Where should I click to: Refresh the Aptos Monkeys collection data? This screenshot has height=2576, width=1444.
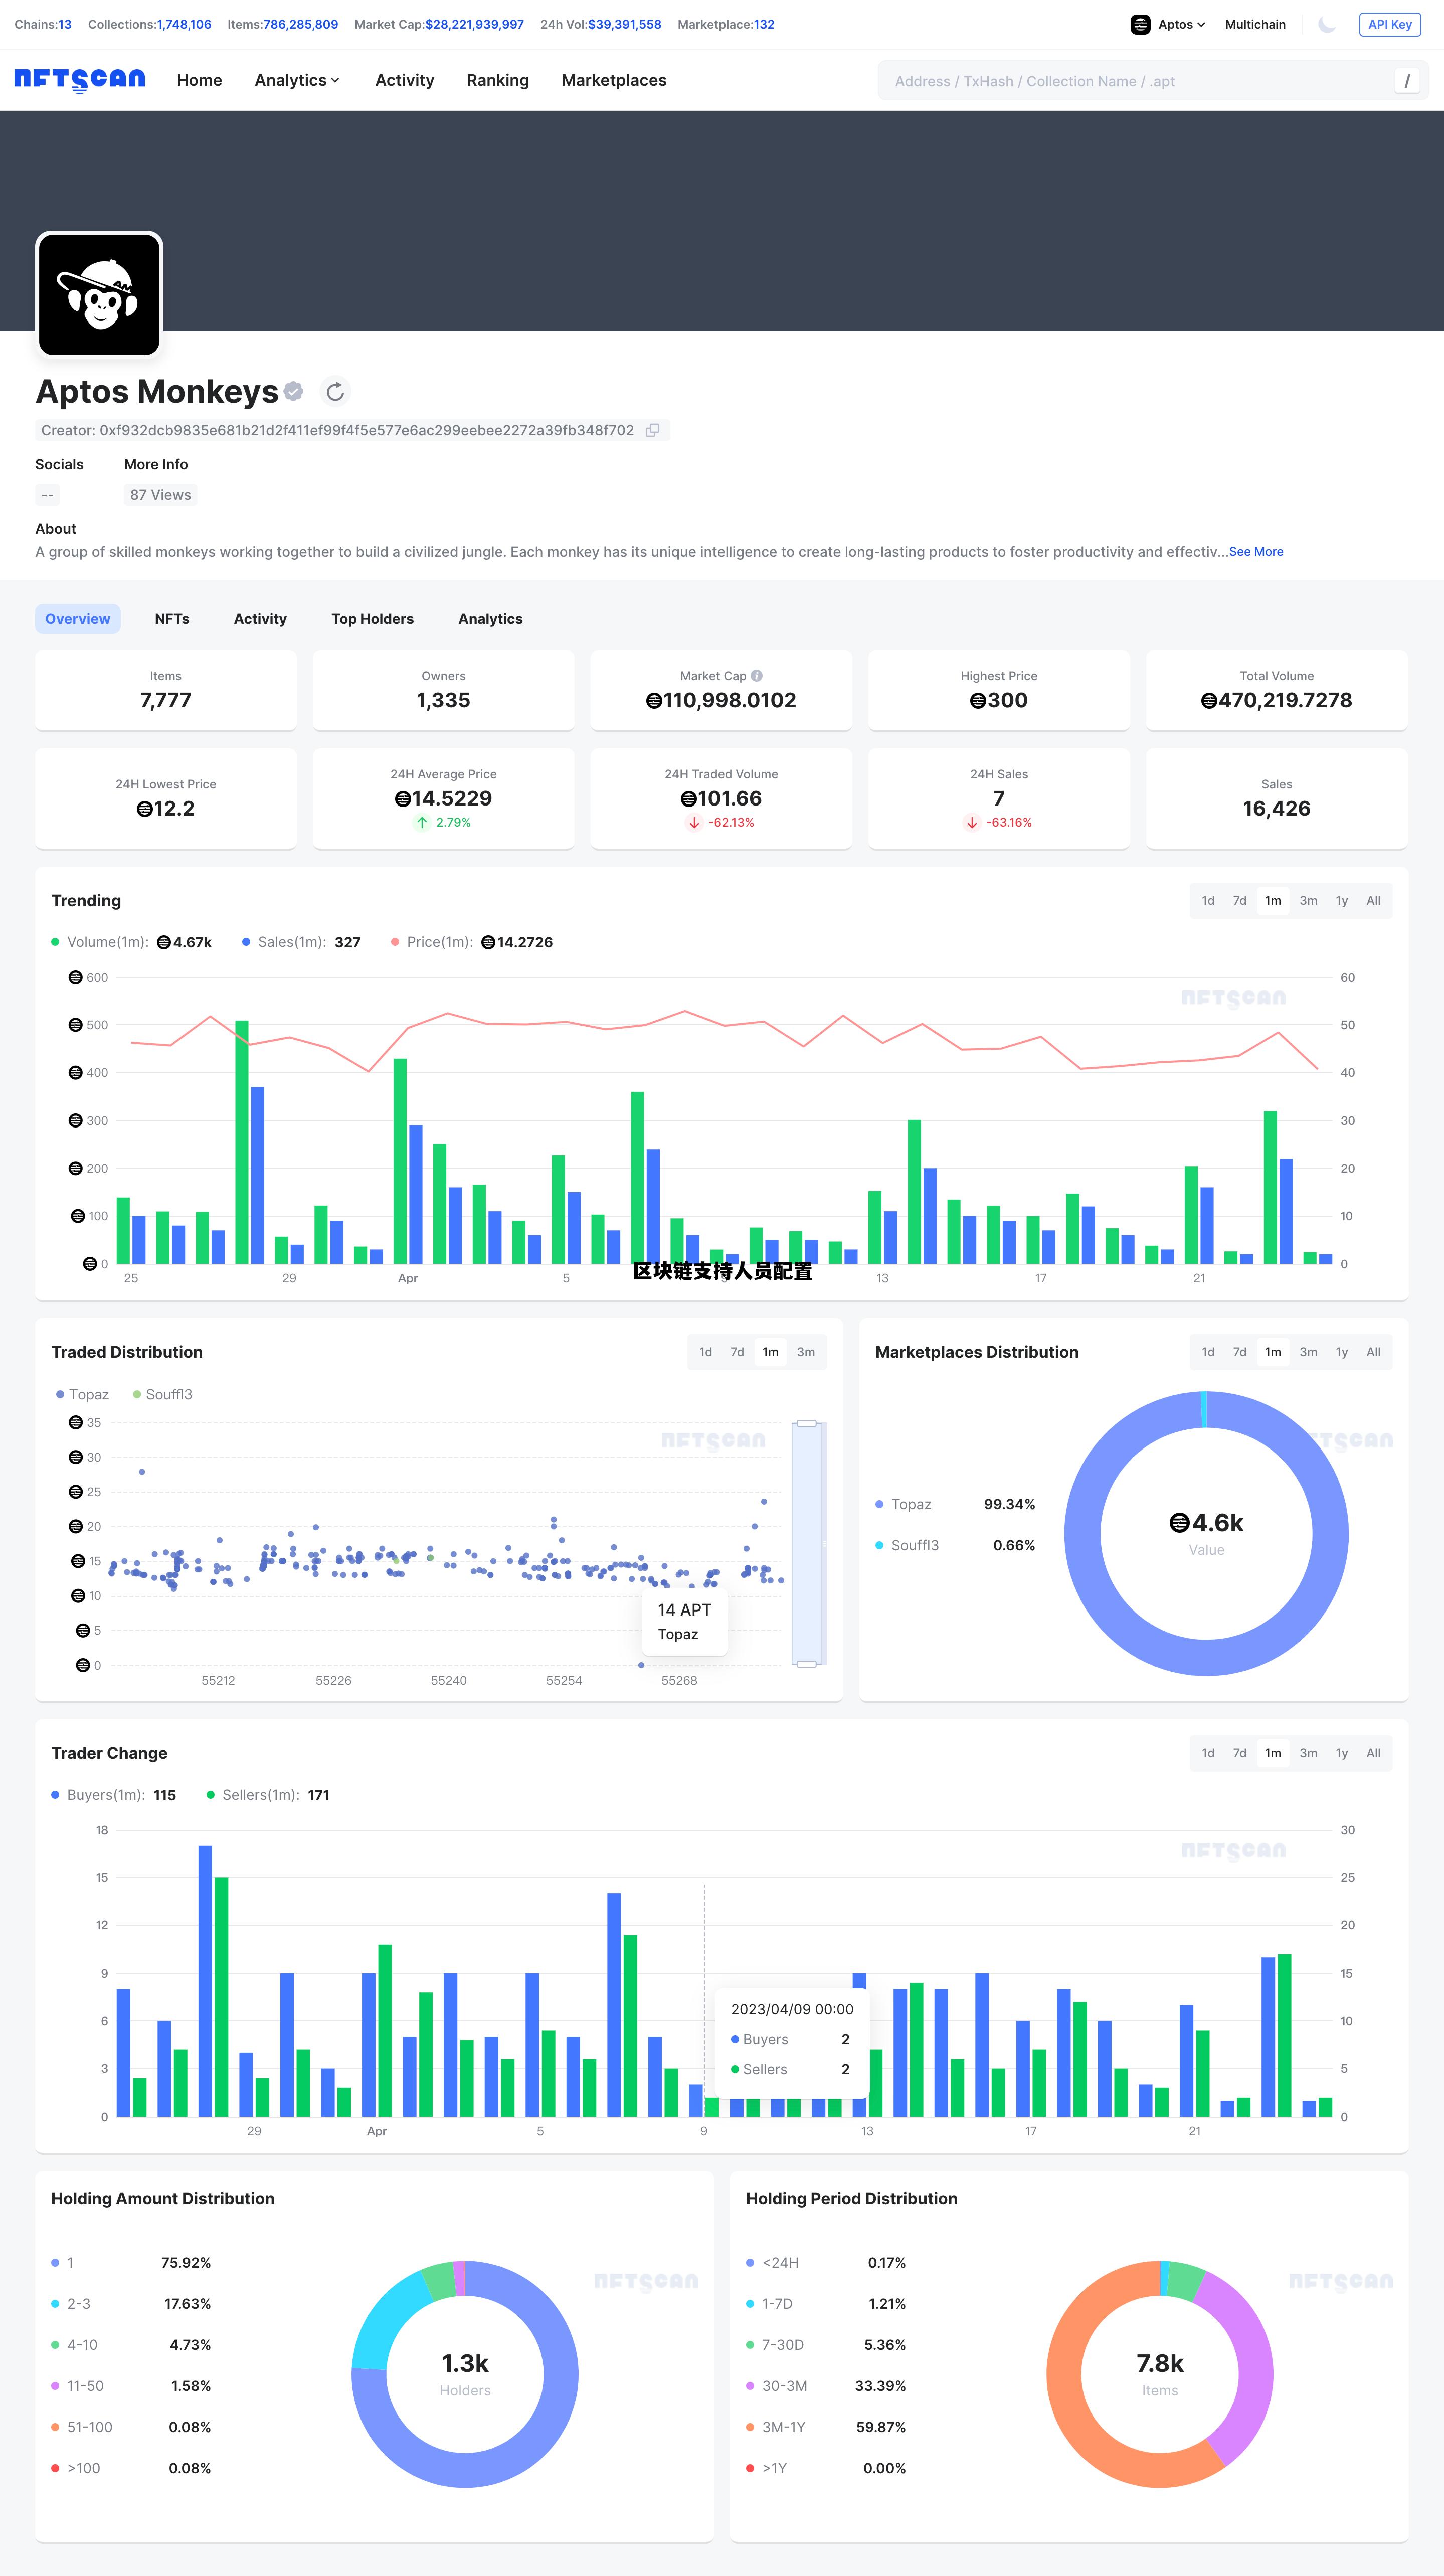coord(335,392)
